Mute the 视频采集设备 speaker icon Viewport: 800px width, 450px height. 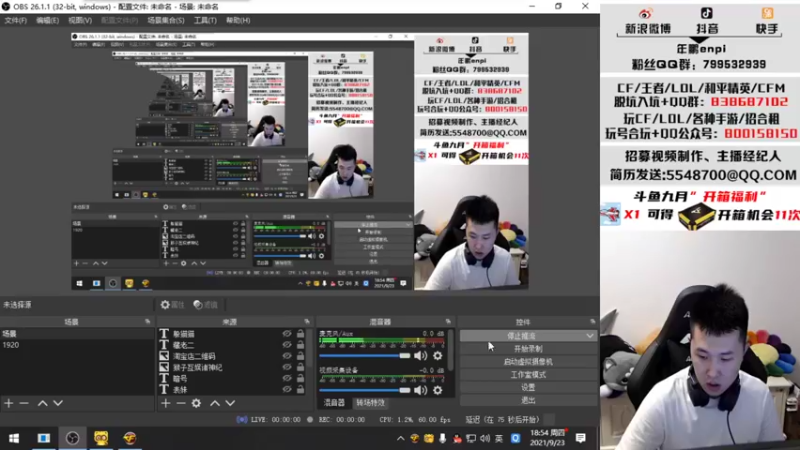tap(420, 390)
